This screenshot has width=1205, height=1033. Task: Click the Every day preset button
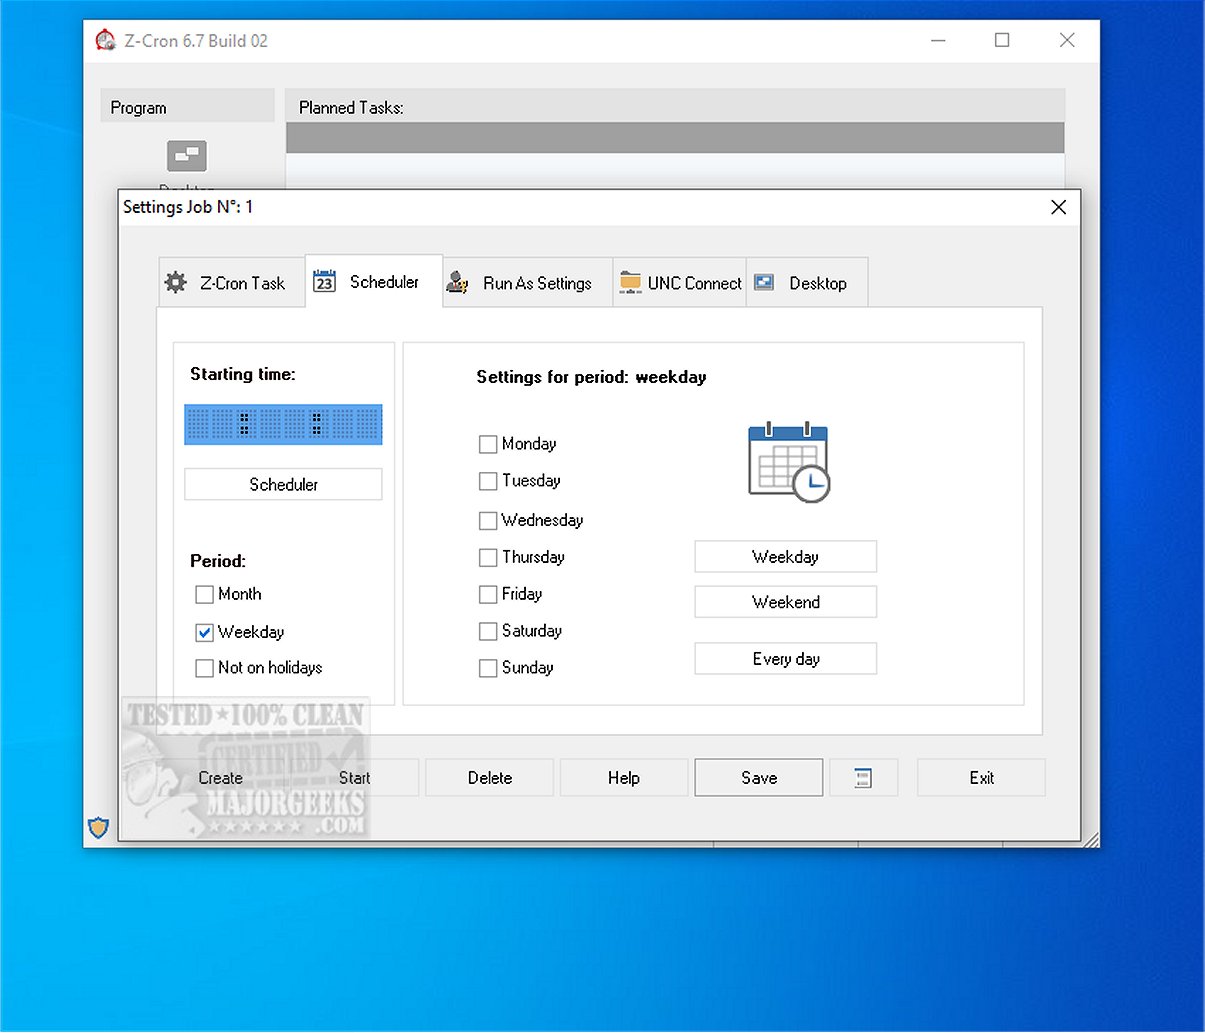[786, 659]
